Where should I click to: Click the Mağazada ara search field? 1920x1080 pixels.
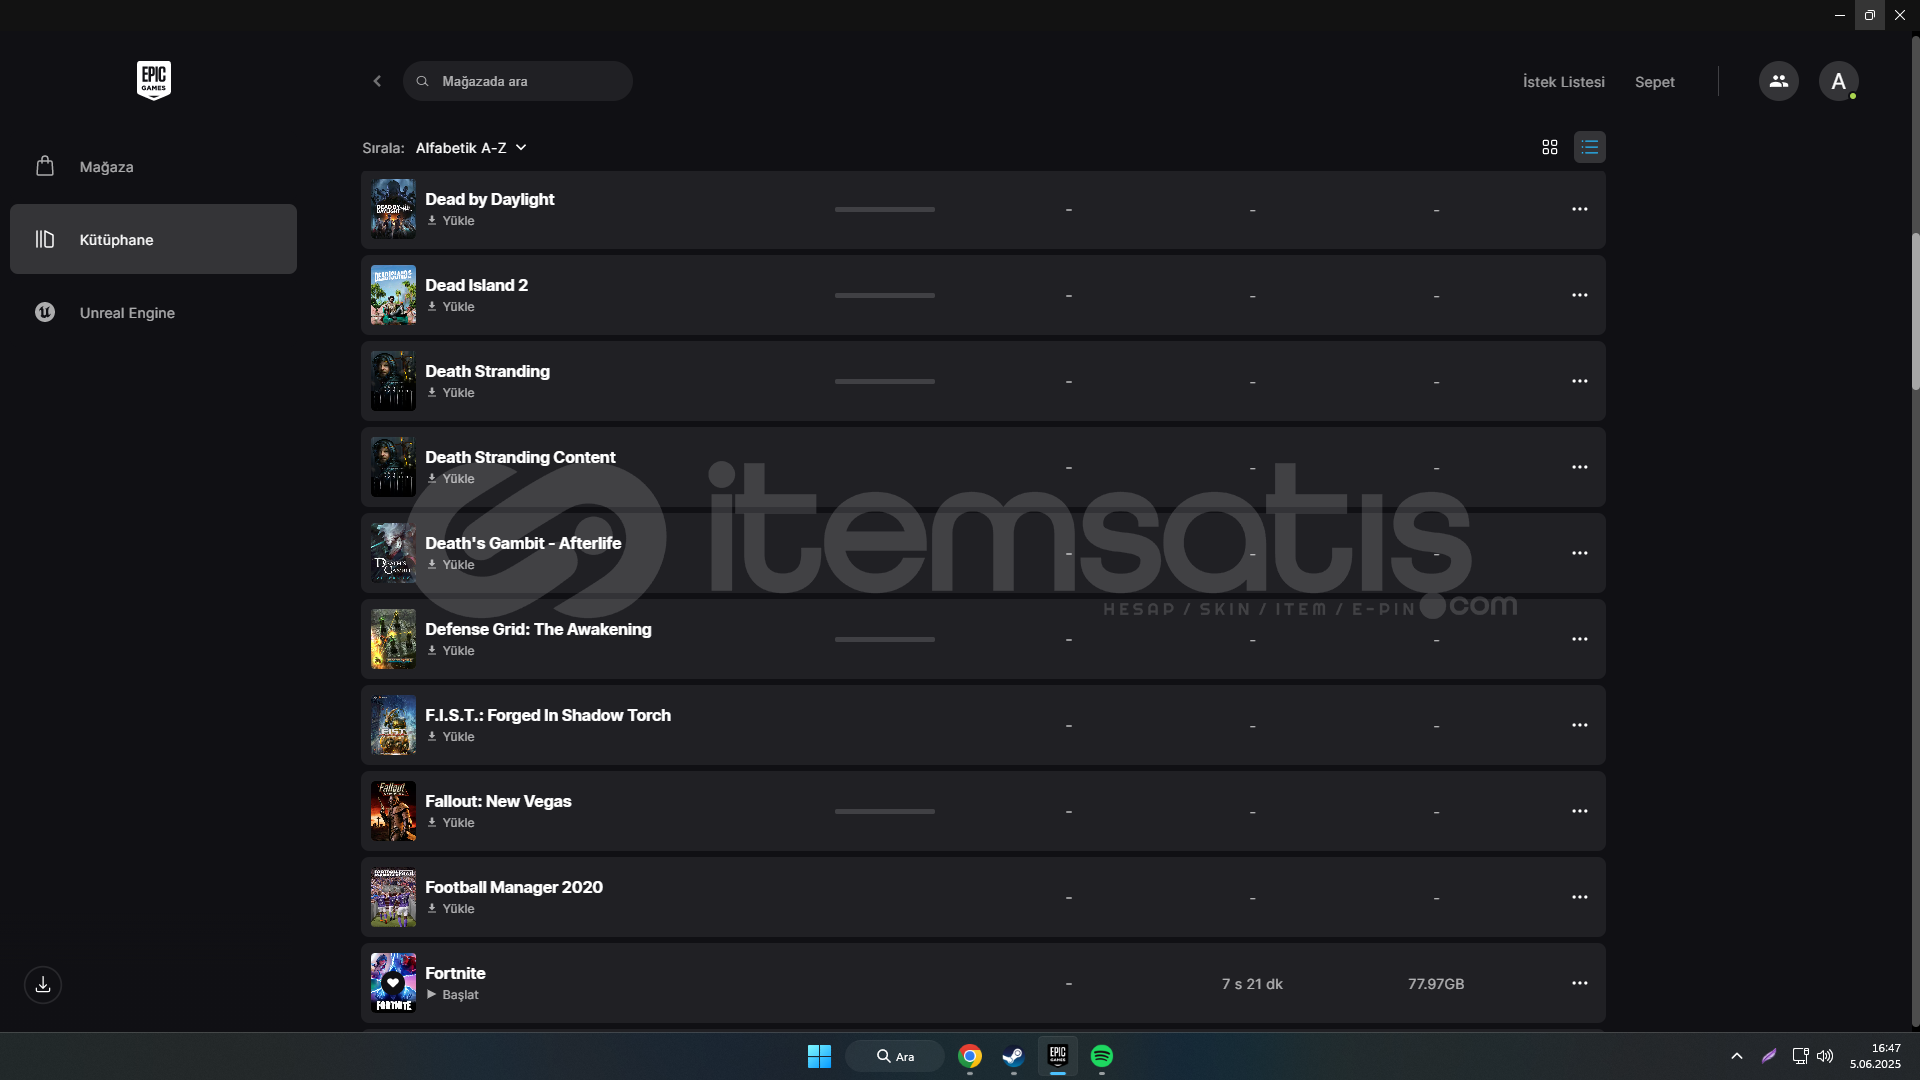tap(518, 81)
